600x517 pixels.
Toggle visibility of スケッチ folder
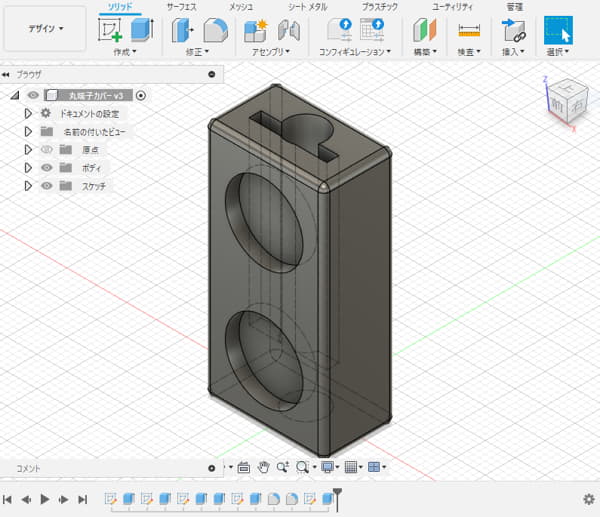point(46,185)
